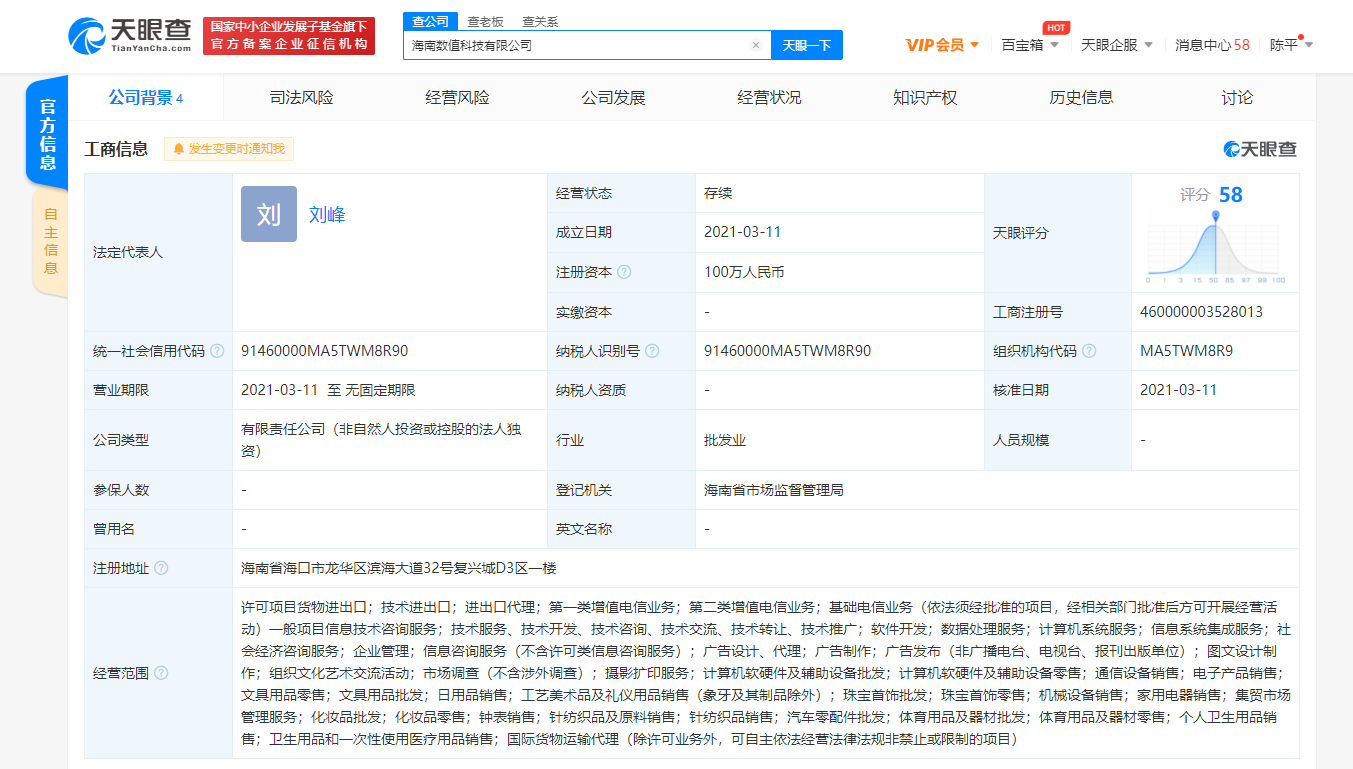Click the help icon next to 注册资本
The height and width of the screenshot is (769, 1353).
point(624,272)
